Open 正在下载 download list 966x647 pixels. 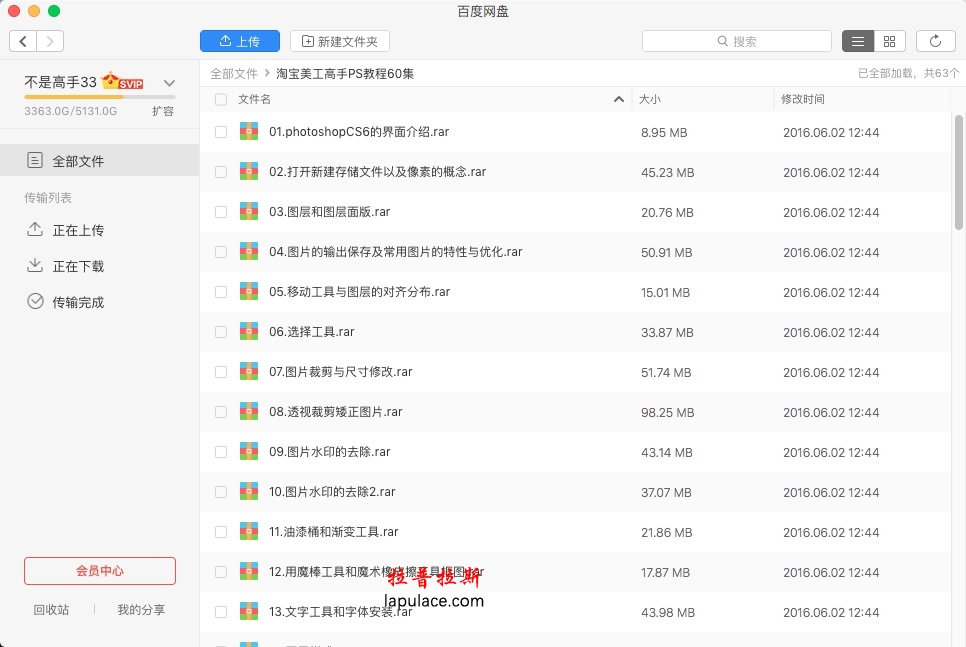click(x=78, y=266)
